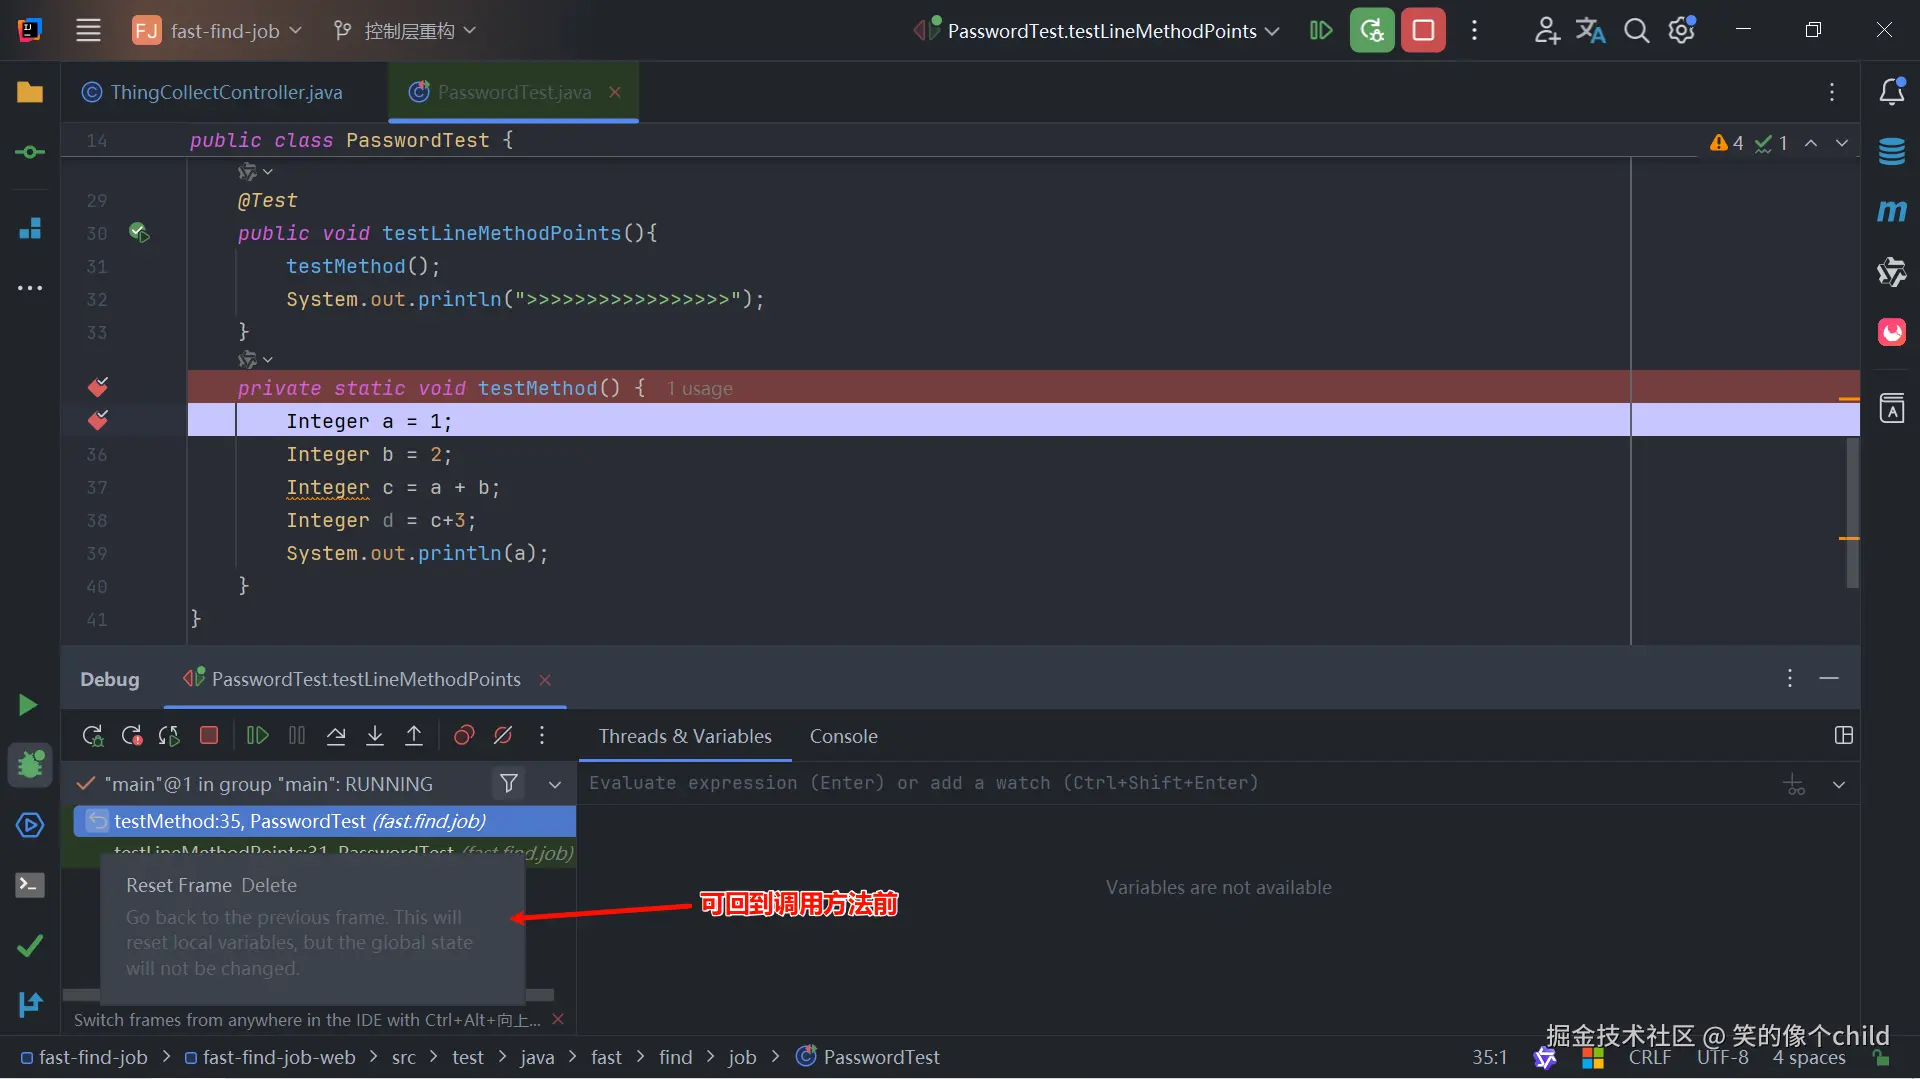Close the PasswordTest.java tab
This screenshot has height=1079, width=1920.
615,92
